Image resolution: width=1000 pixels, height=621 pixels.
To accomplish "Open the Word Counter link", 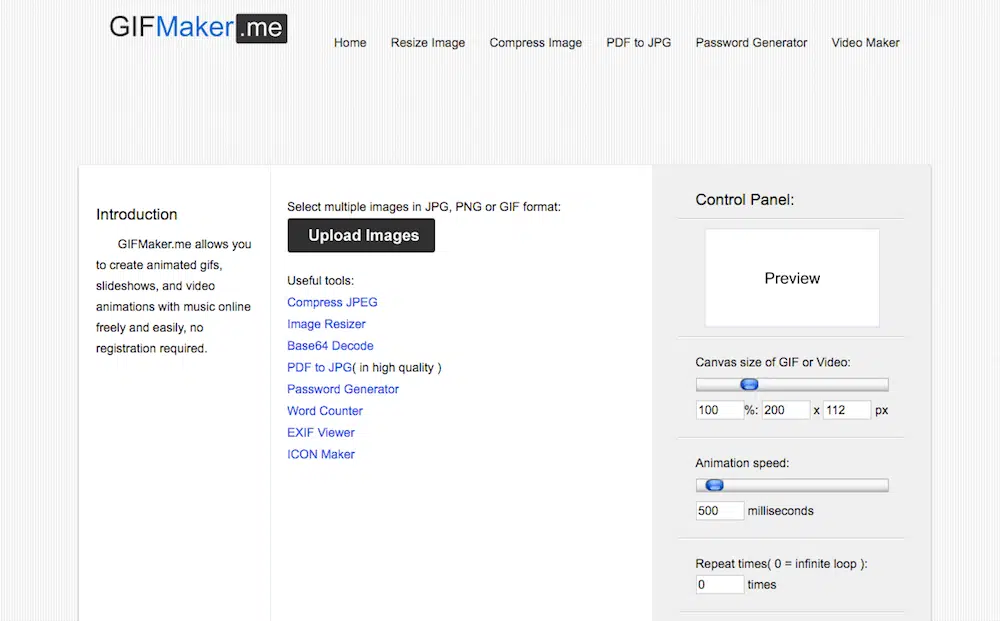I will pos(325,411).
